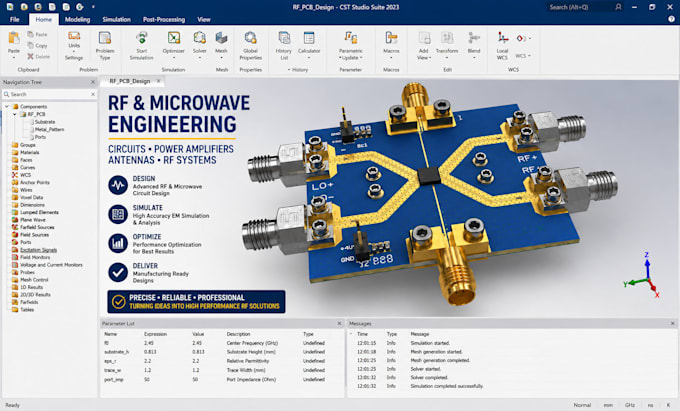
Task: Close the Messages panel
Action: [x=672, y=323]
